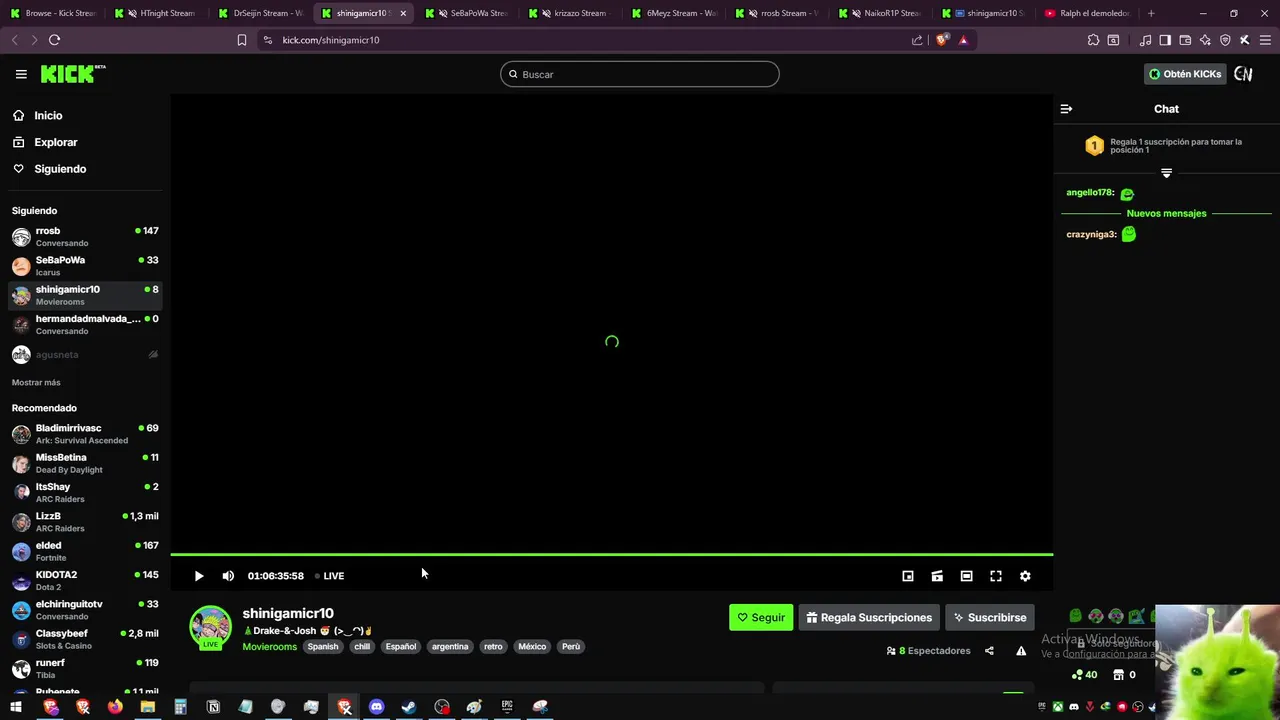This screenshot has width=1280, height=720.
Task: Open SeBaPoWa channel in sidebar
Action: coord(85,266)
